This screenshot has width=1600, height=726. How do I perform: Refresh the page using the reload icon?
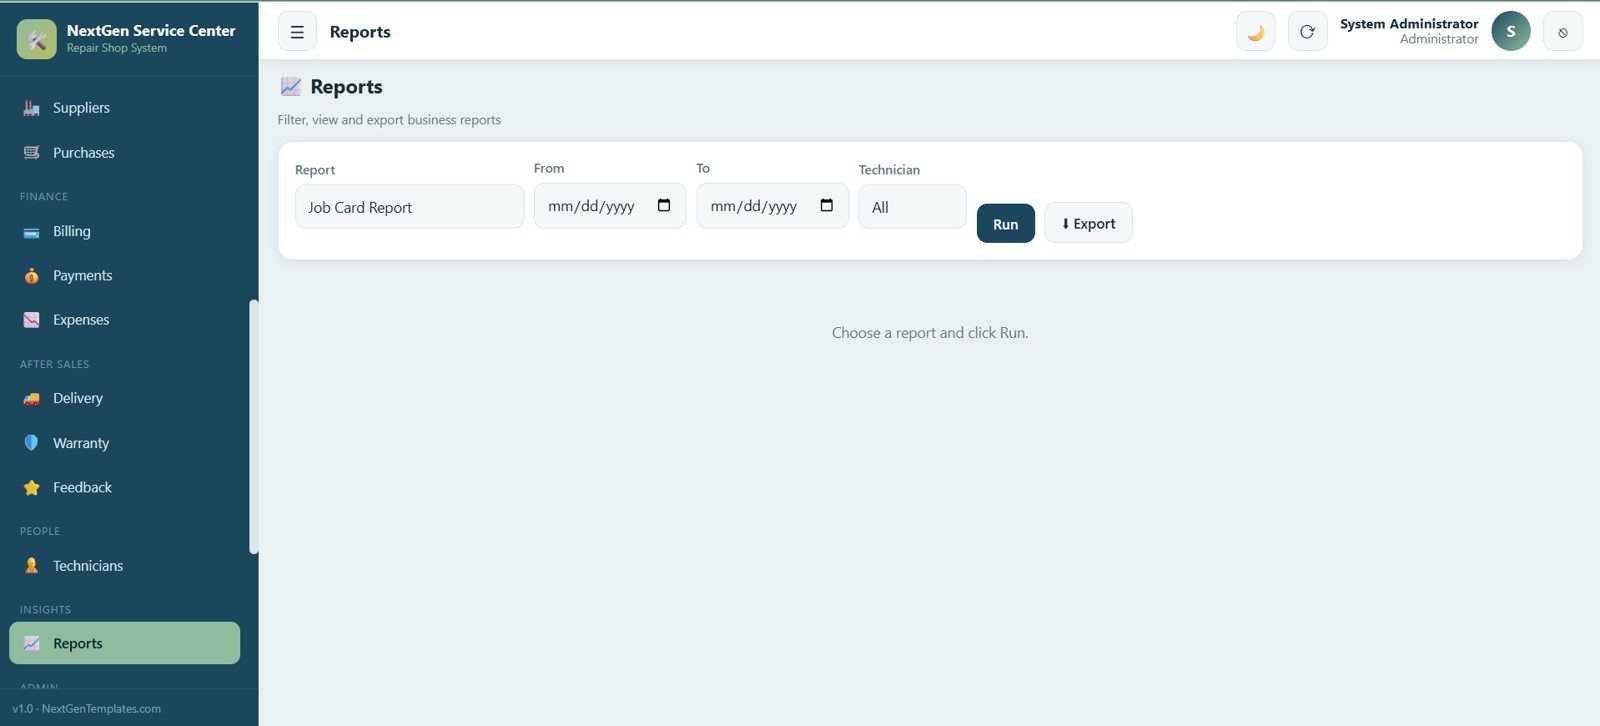(1307, 32)
